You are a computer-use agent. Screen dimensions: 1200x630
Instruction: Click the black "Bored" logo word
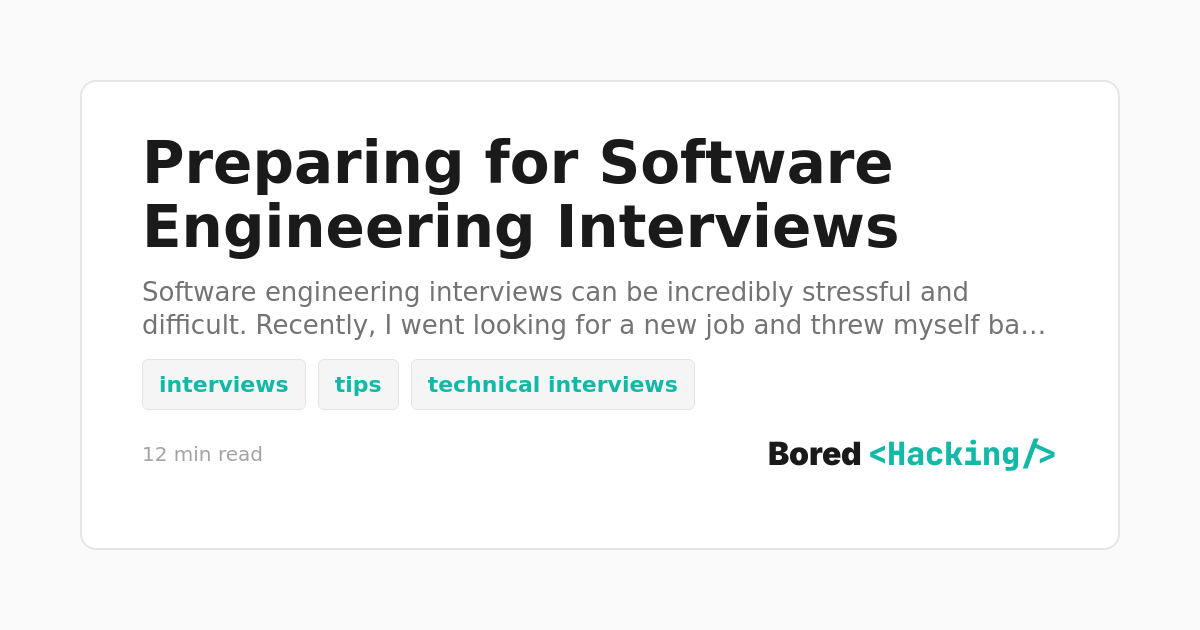[814, 455]
